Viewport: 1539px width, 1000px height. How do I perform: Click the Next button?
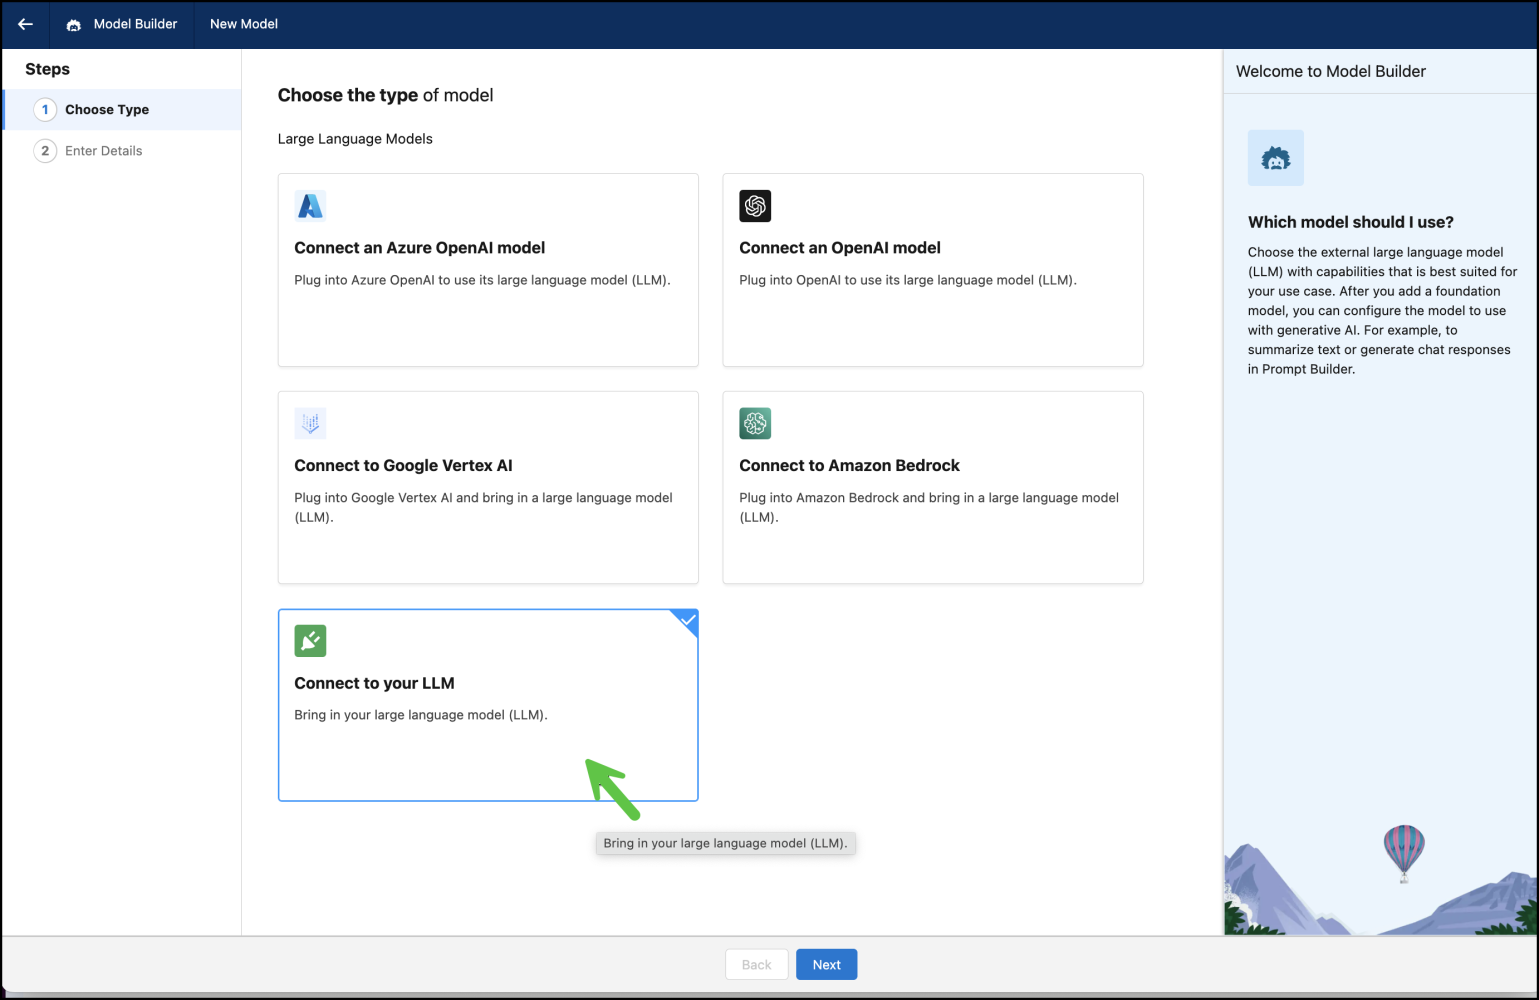pyautogui.click(x=826, y=965)
